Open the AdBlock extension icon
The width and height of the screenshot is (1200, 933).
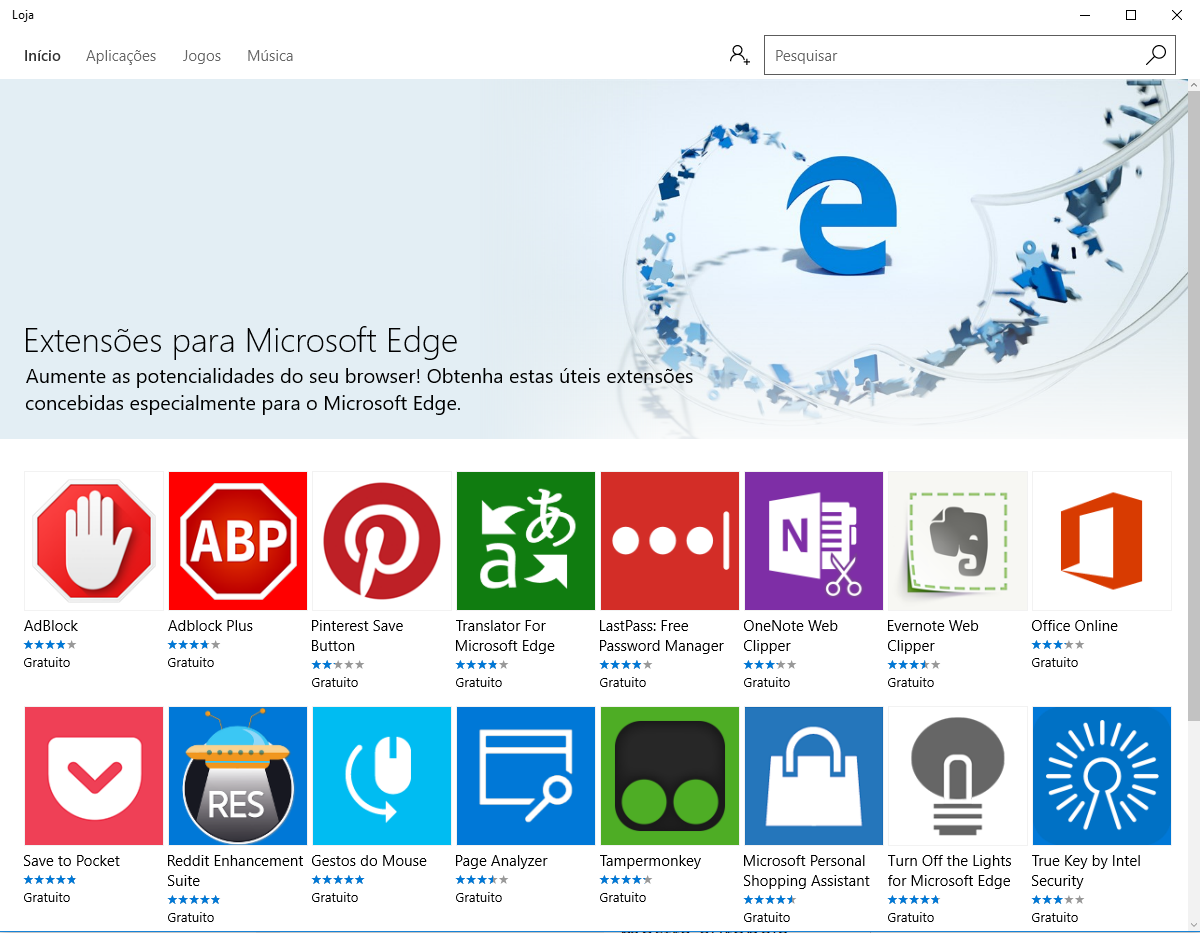click(94, 541)
